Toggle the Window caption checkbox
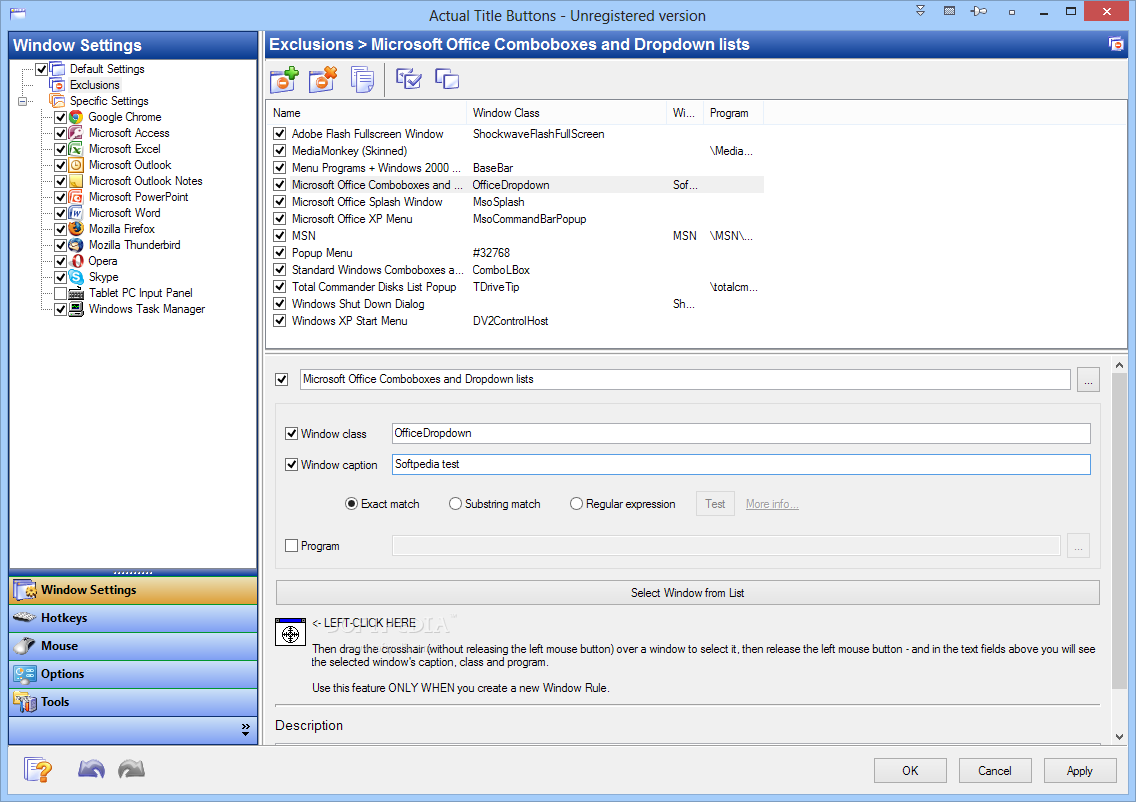This screenshot has height=802, width=1136. coord(291,464)
